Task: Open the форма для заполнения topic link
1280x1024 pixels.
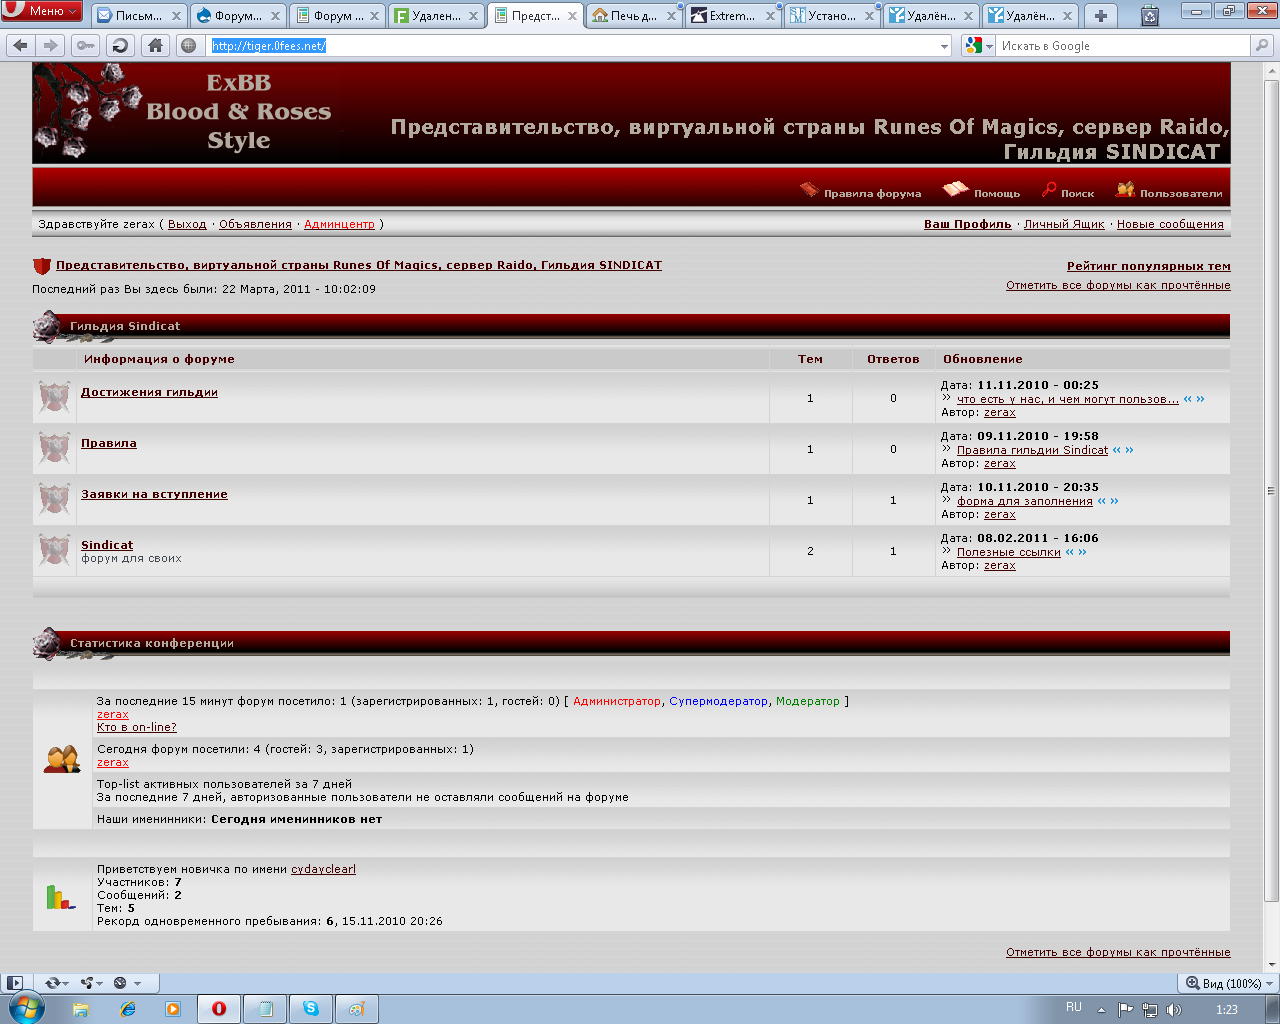Action: pos(1024,501)
